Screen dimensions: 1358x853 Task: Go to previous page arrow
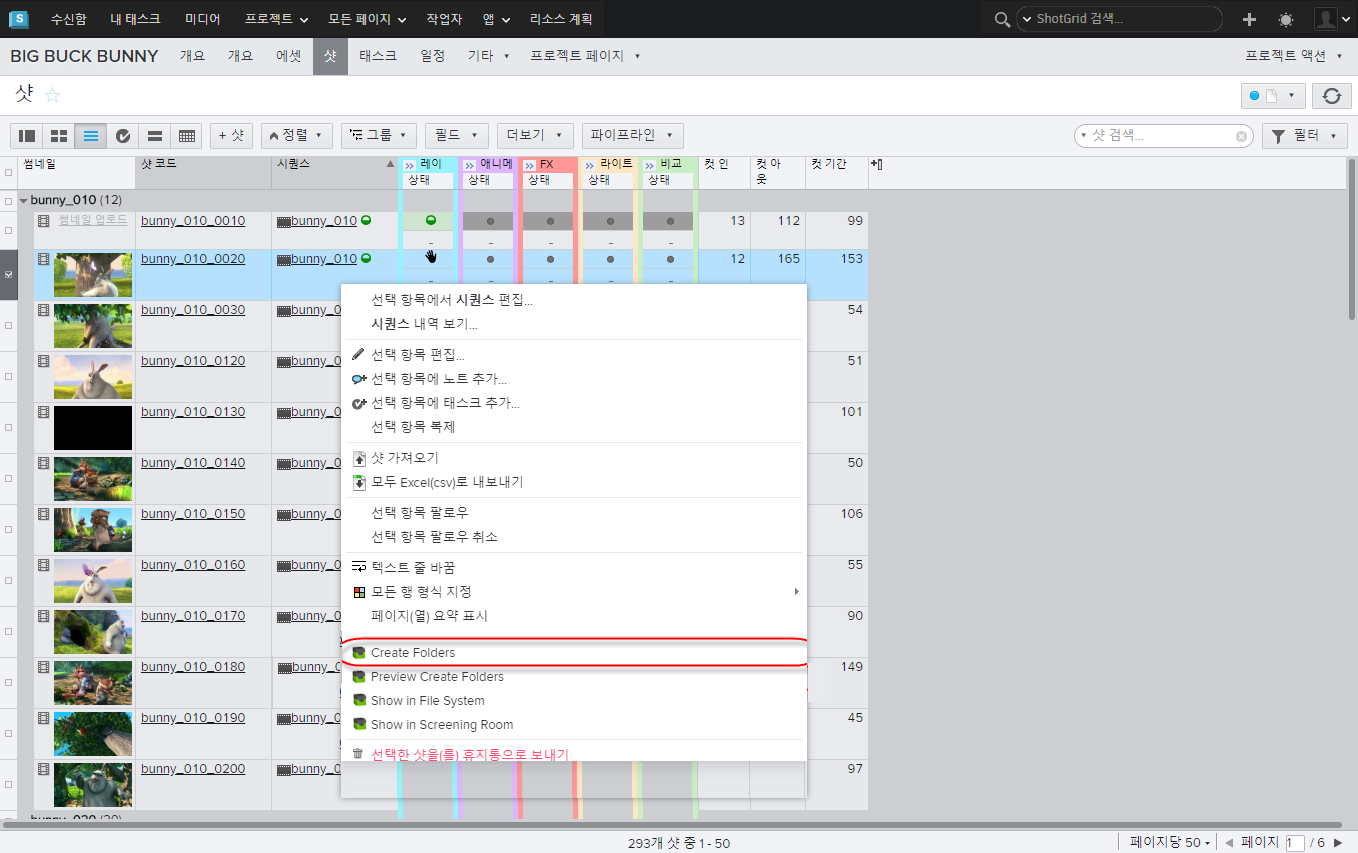1229,843
